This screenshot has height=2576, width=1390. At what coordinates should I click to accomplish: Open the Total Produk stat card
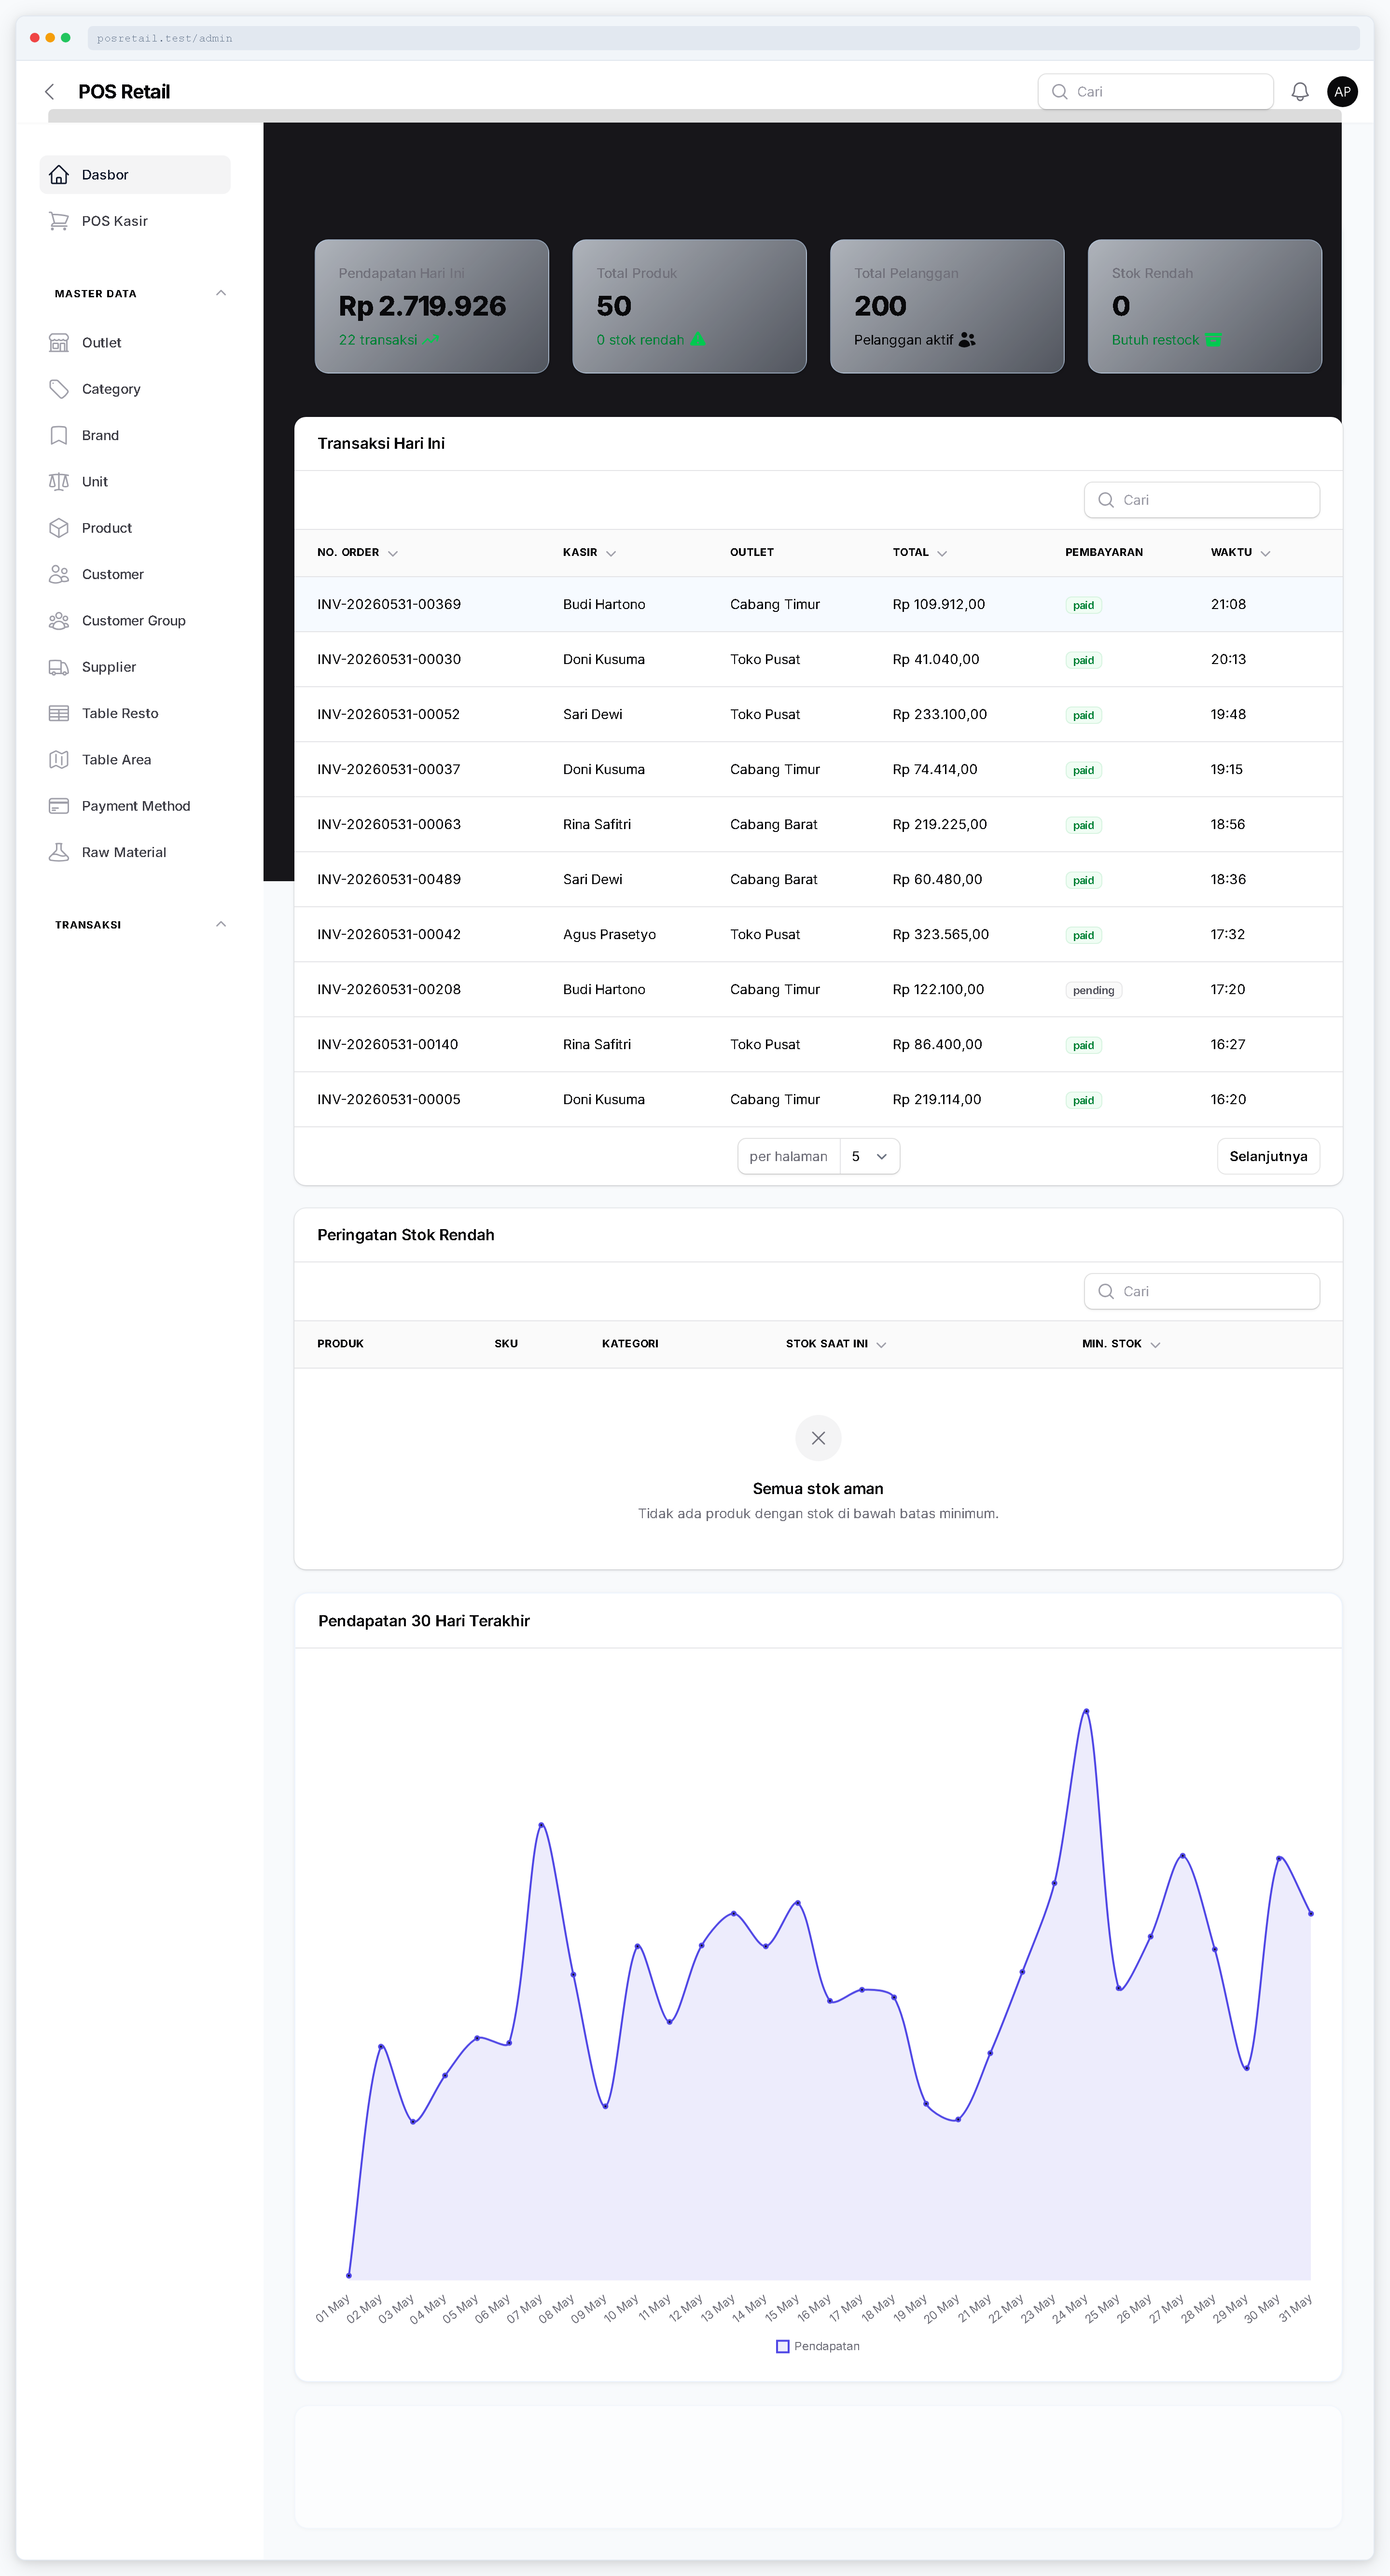click(x=689, y=306)
